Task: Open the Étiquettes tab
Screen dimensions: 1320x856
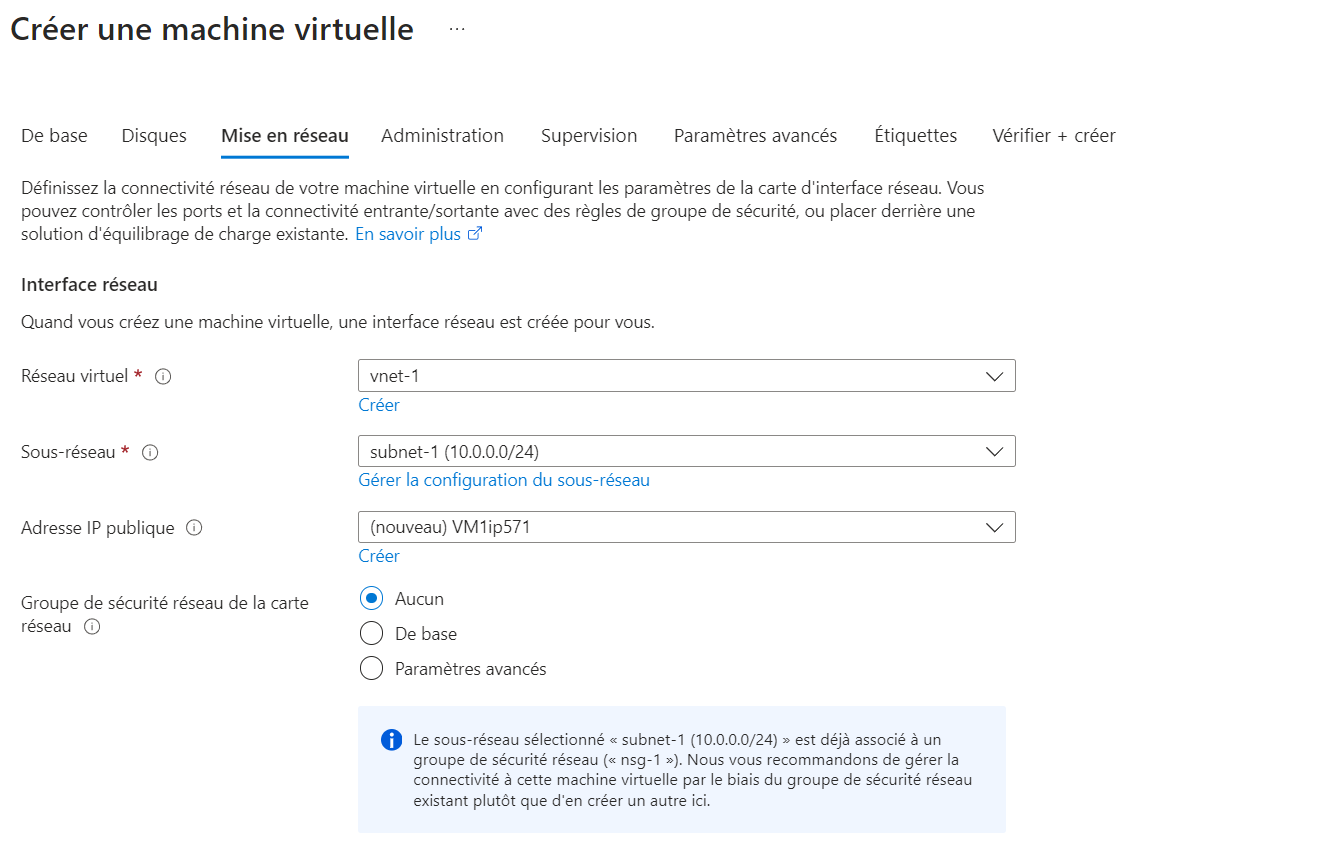Action: 915,136
